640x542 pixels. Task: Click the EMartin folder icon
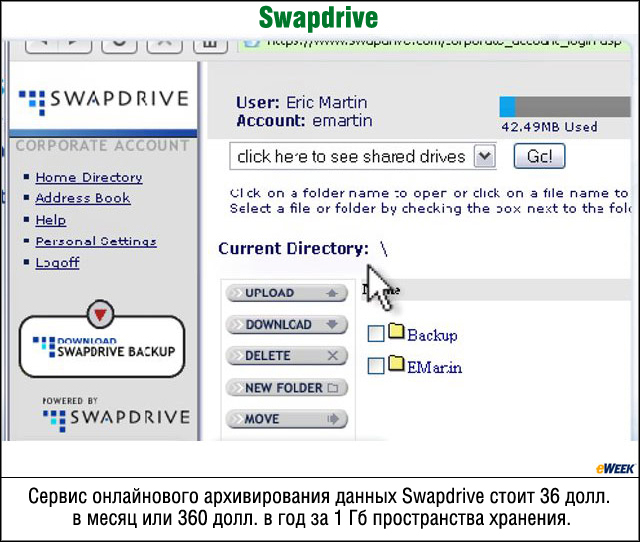coord(396,363)
